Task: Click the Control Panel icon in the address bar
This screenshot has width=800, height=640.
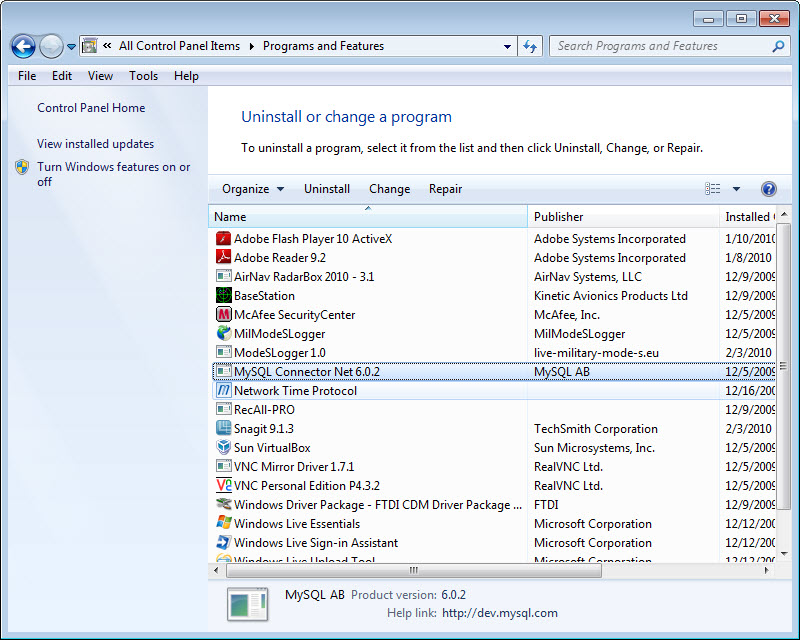Action: point(90,46)
